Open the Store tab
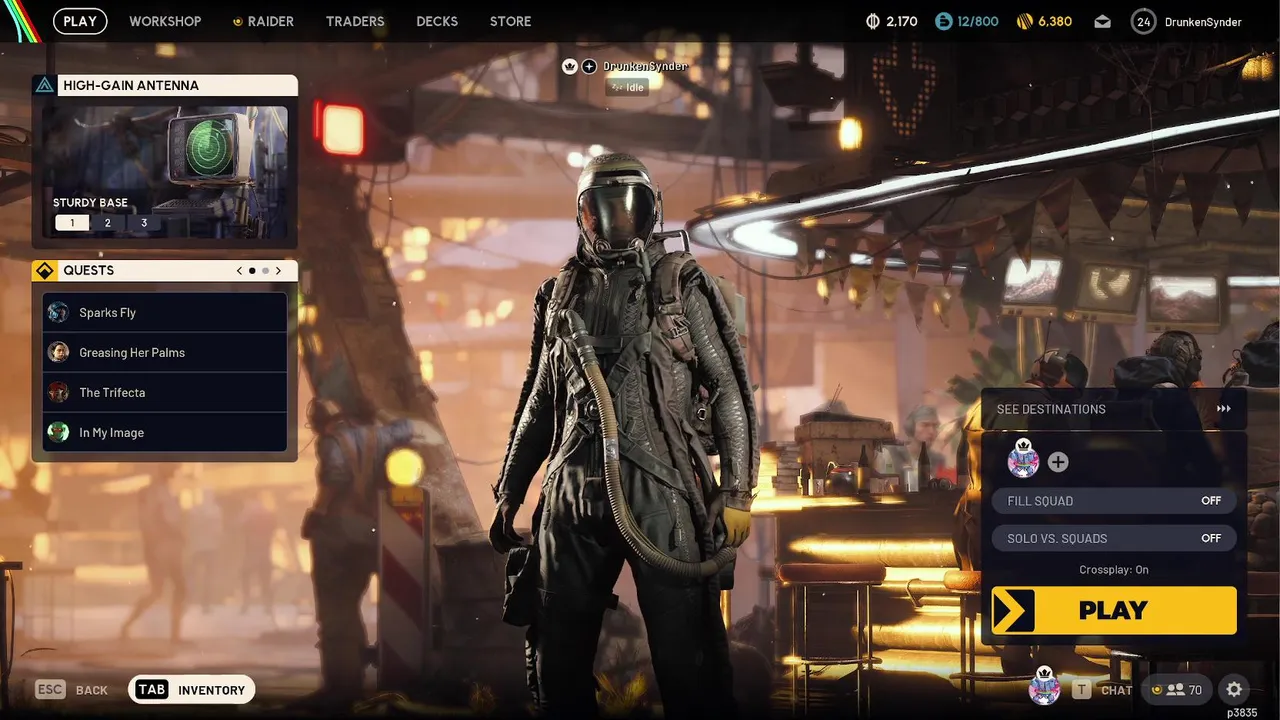 [x=511, y=21]
